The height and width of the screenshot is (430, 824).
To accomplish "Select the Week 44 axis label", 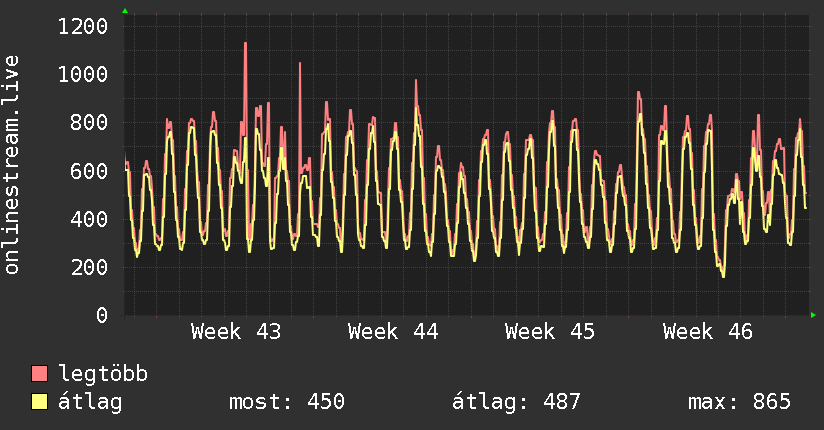I will click(393, 332).
